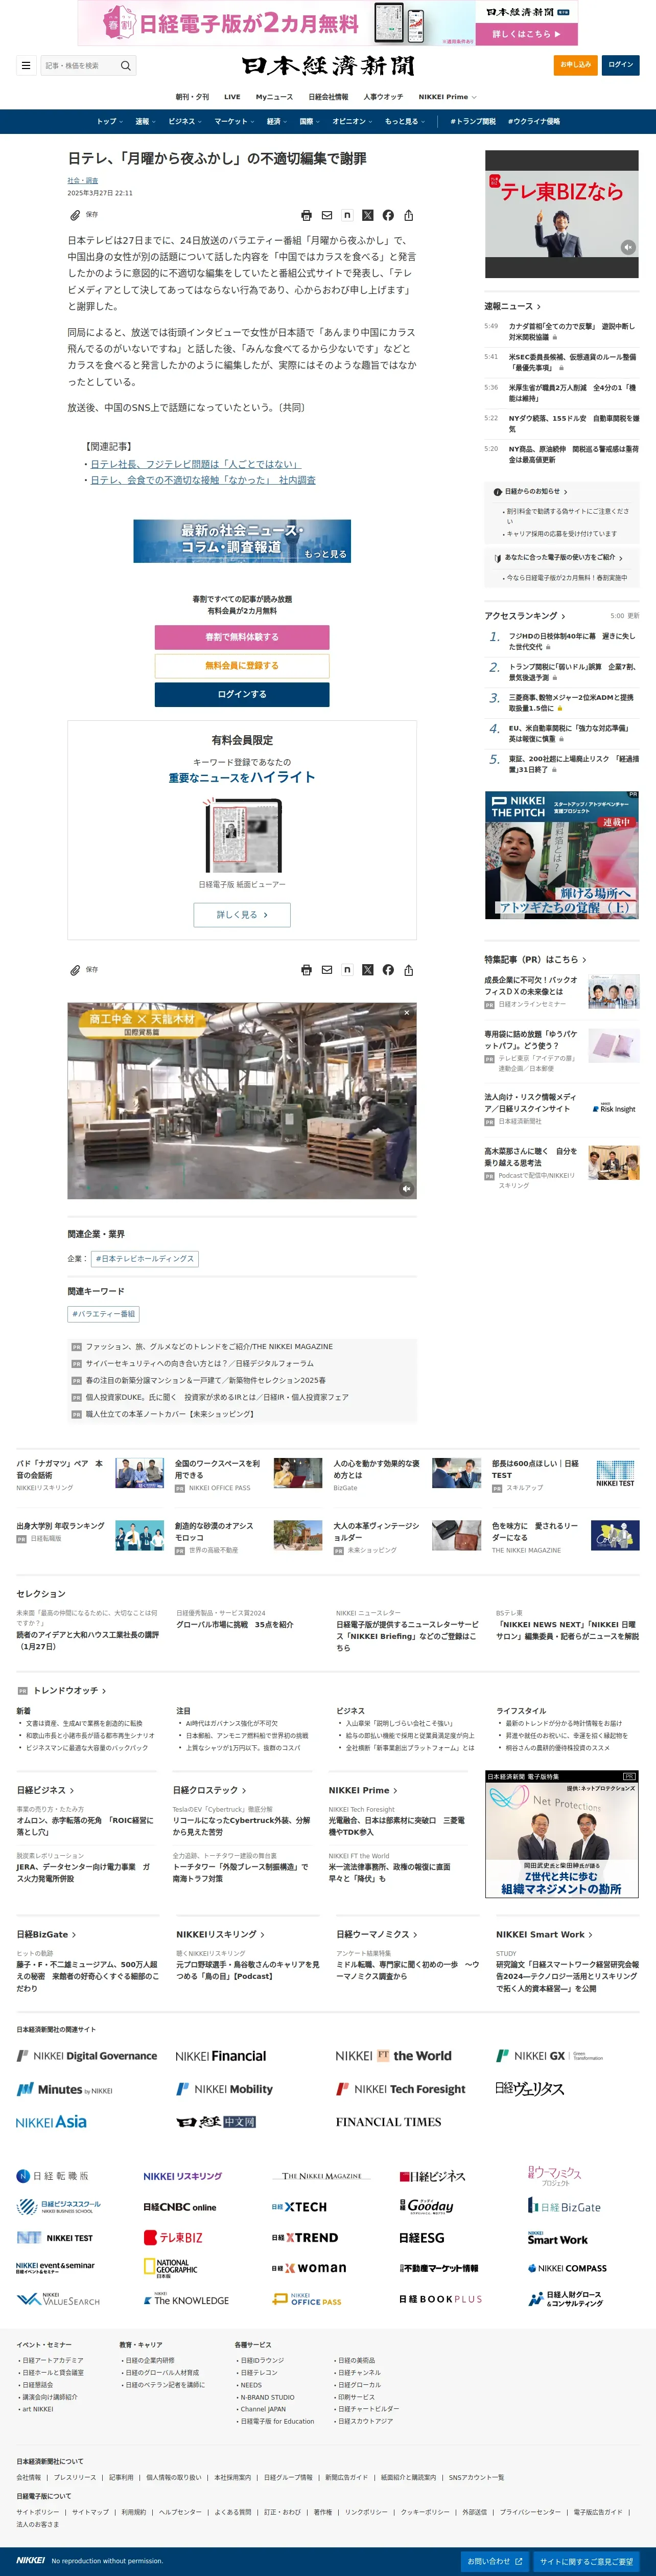Share to X using bottom X icon

[x=368, y=970]
